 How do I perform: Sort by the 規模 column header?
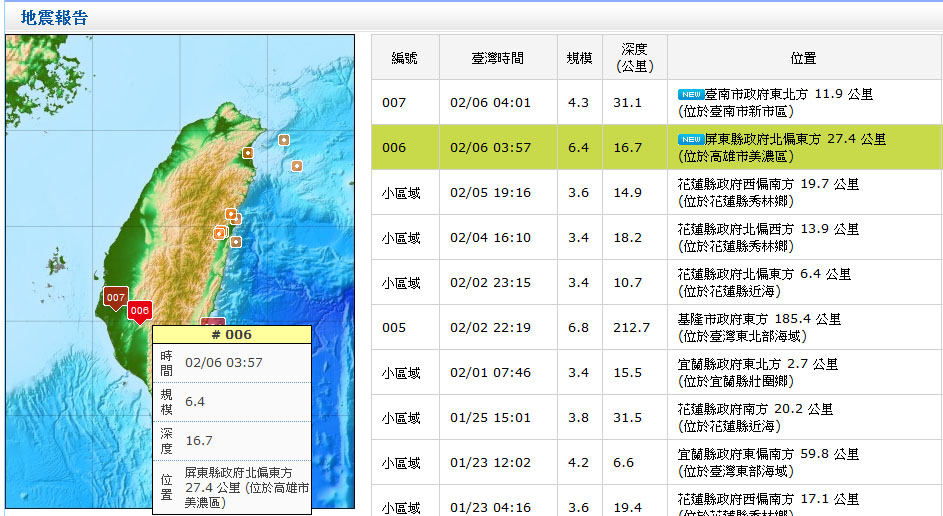pos(579,59)
